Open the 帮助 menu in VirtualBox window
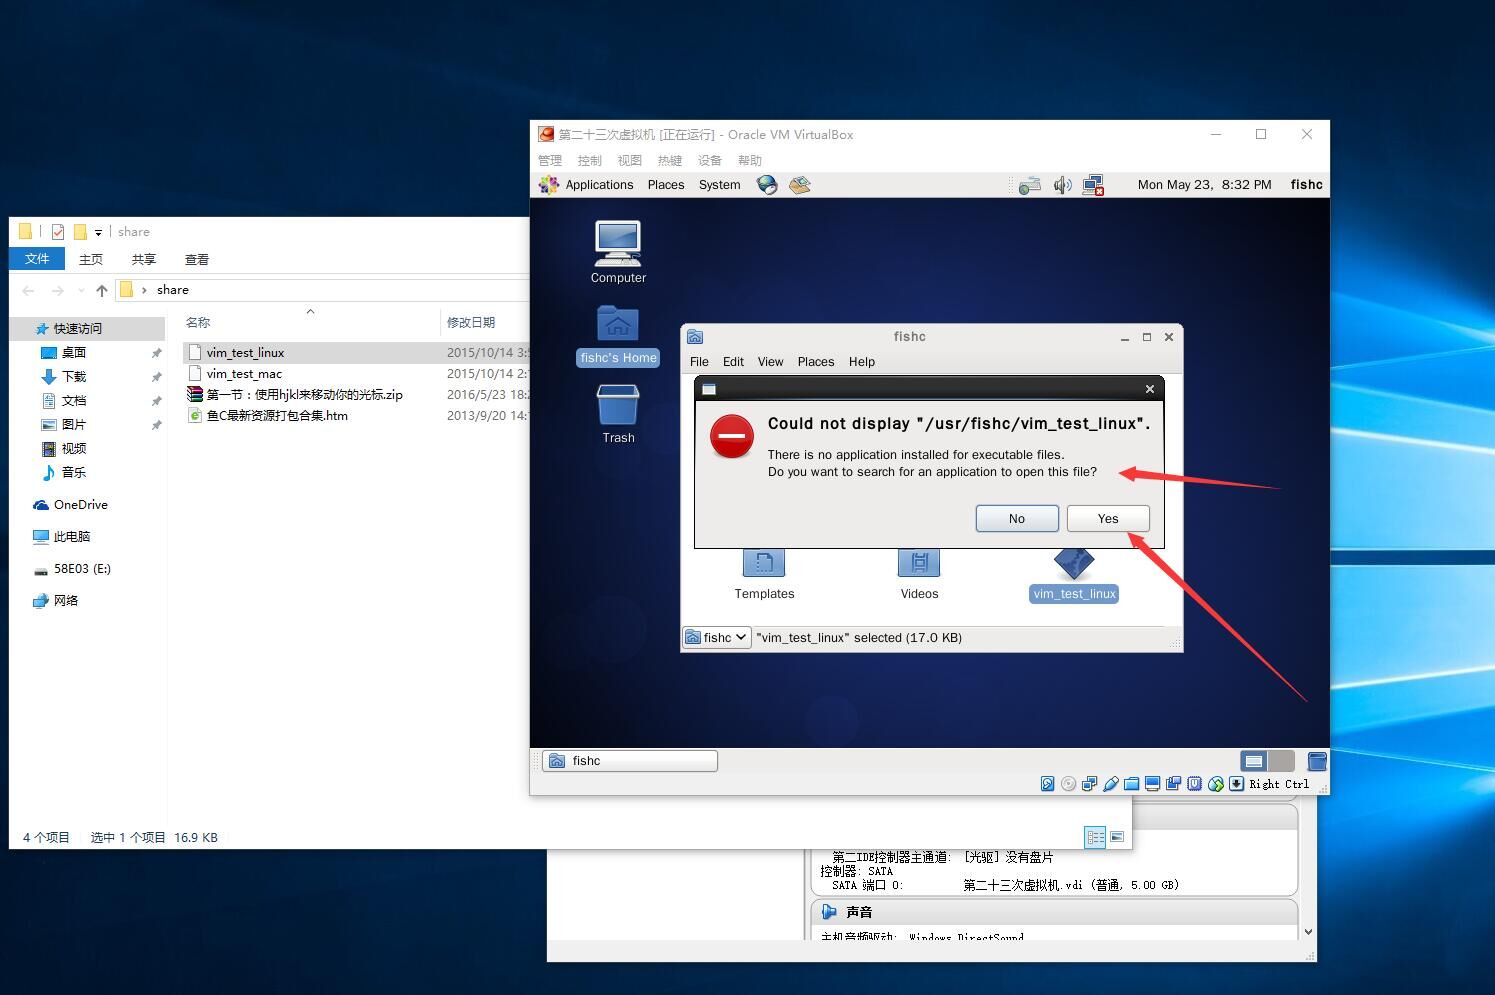The image size is (1495, 995). pos(750,160)
